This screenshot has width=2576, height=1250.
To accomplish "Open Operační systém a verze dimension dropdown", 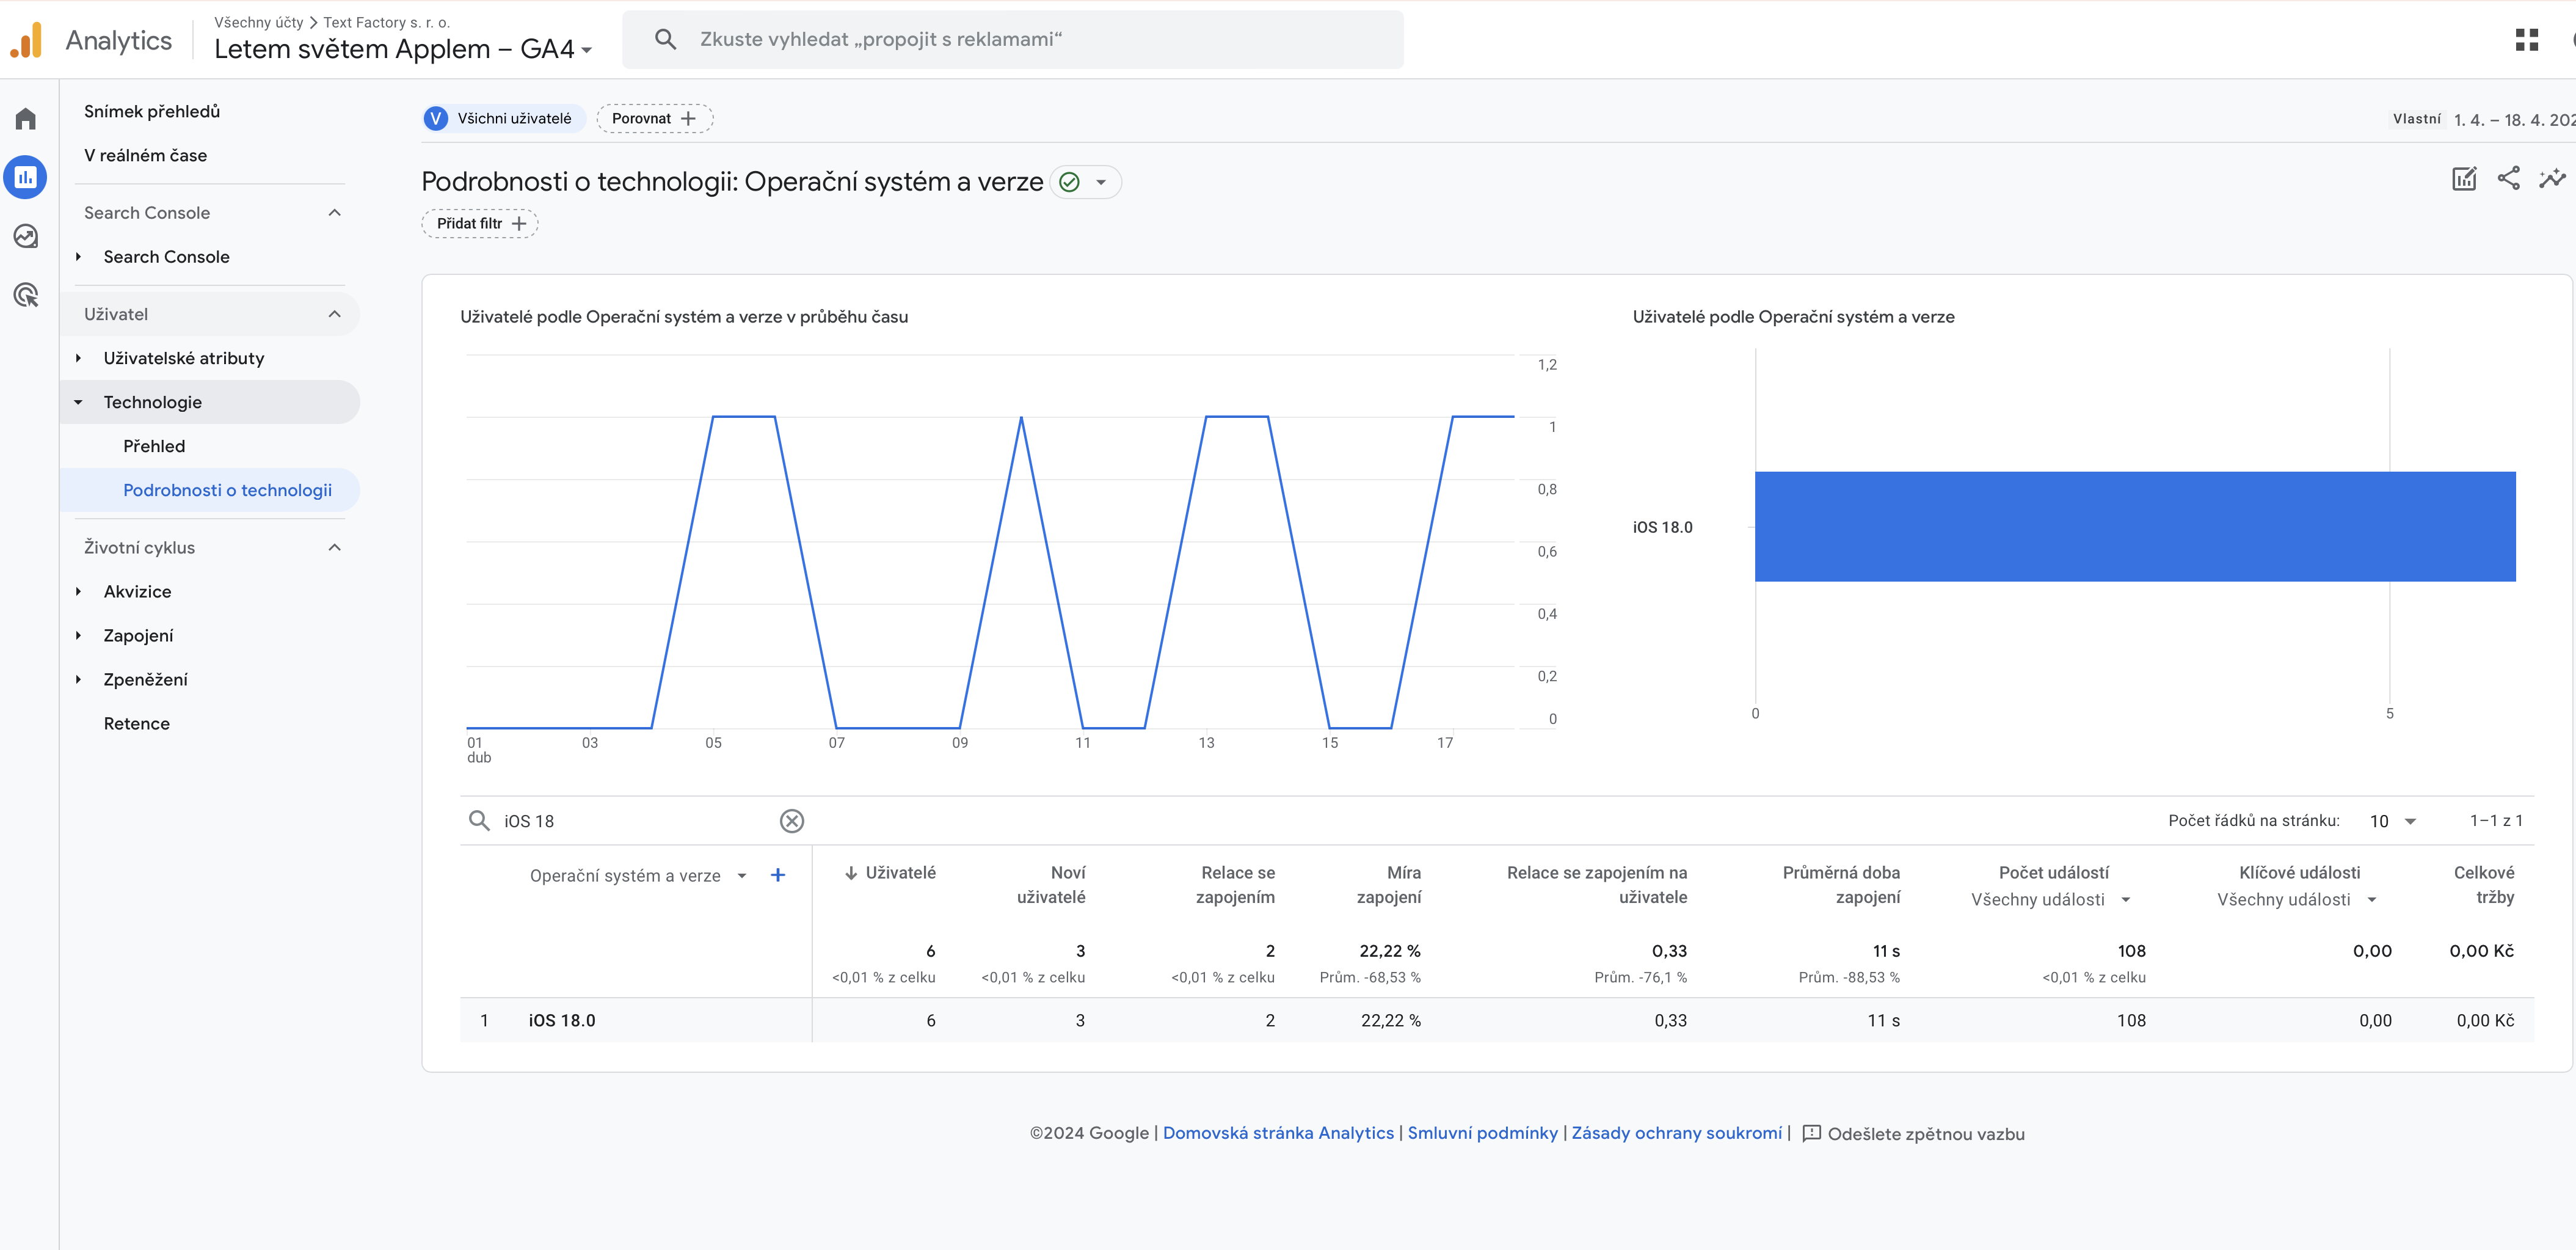I will (x=742, y=876).
